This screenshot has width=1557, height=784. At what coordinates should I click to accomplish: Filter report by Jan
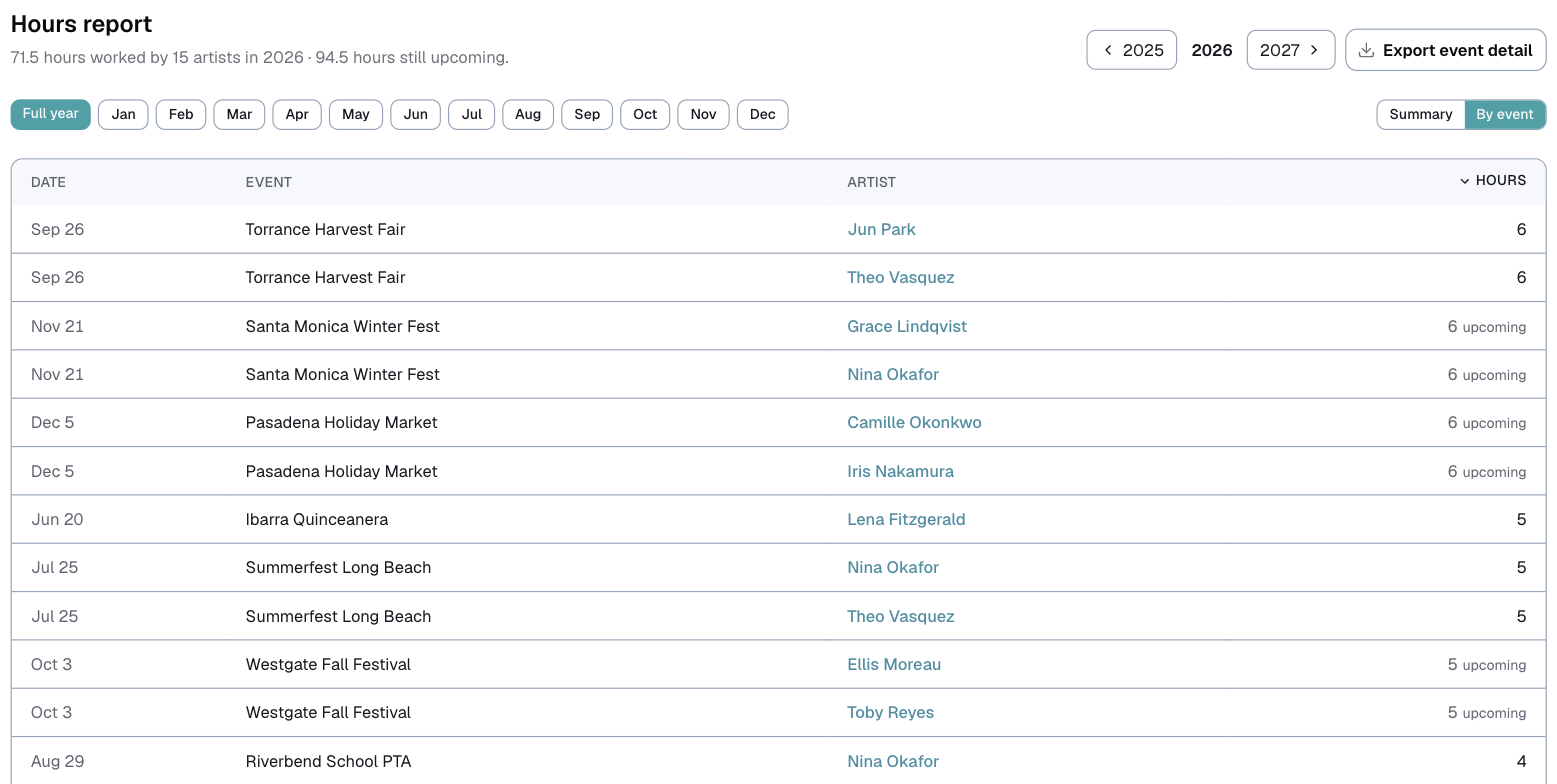(124, 114)
